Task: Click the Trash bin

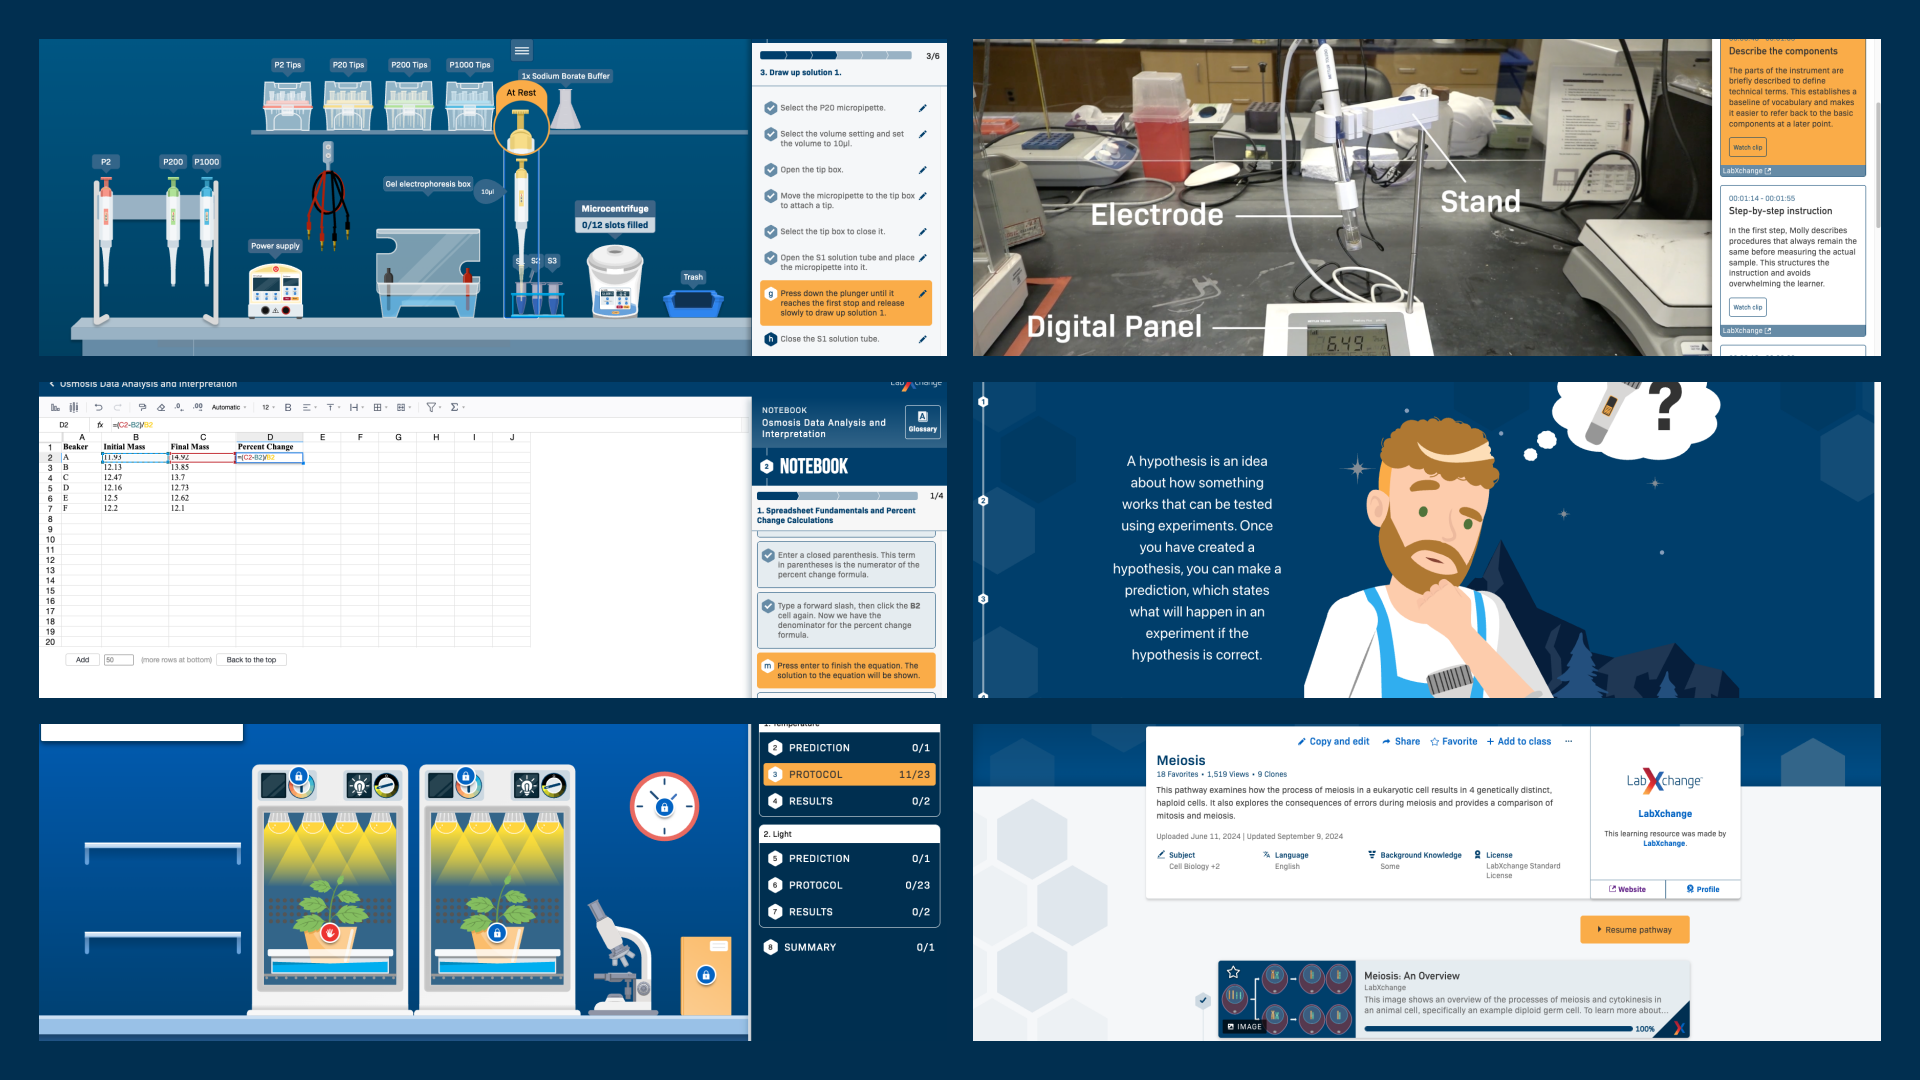Action: [693, 302]
